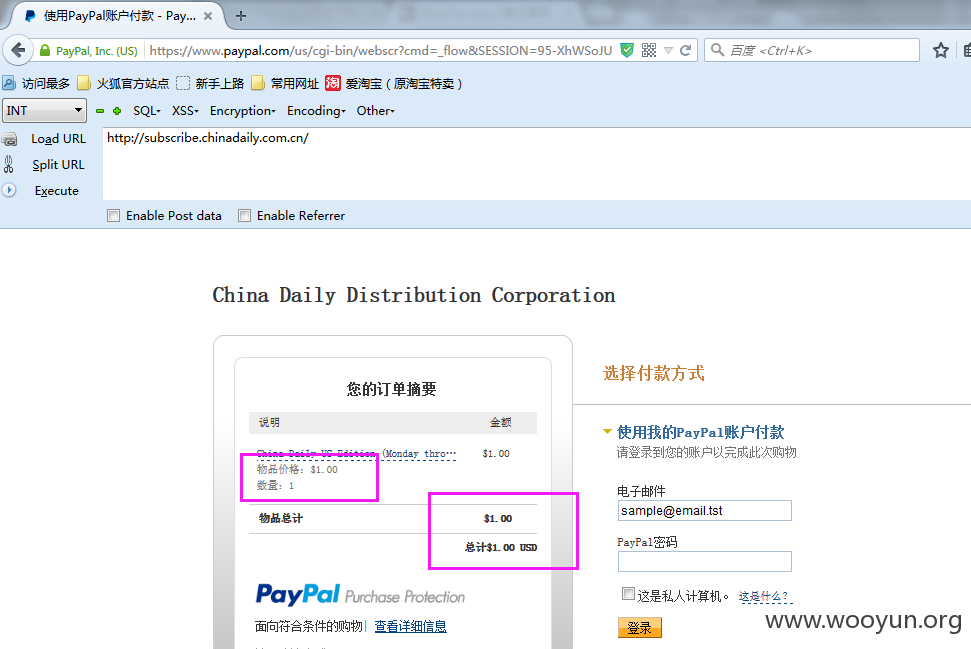Click the PayPal Purchase Protection logo
The width and height of the screenshot is (971, 649).
360,595
